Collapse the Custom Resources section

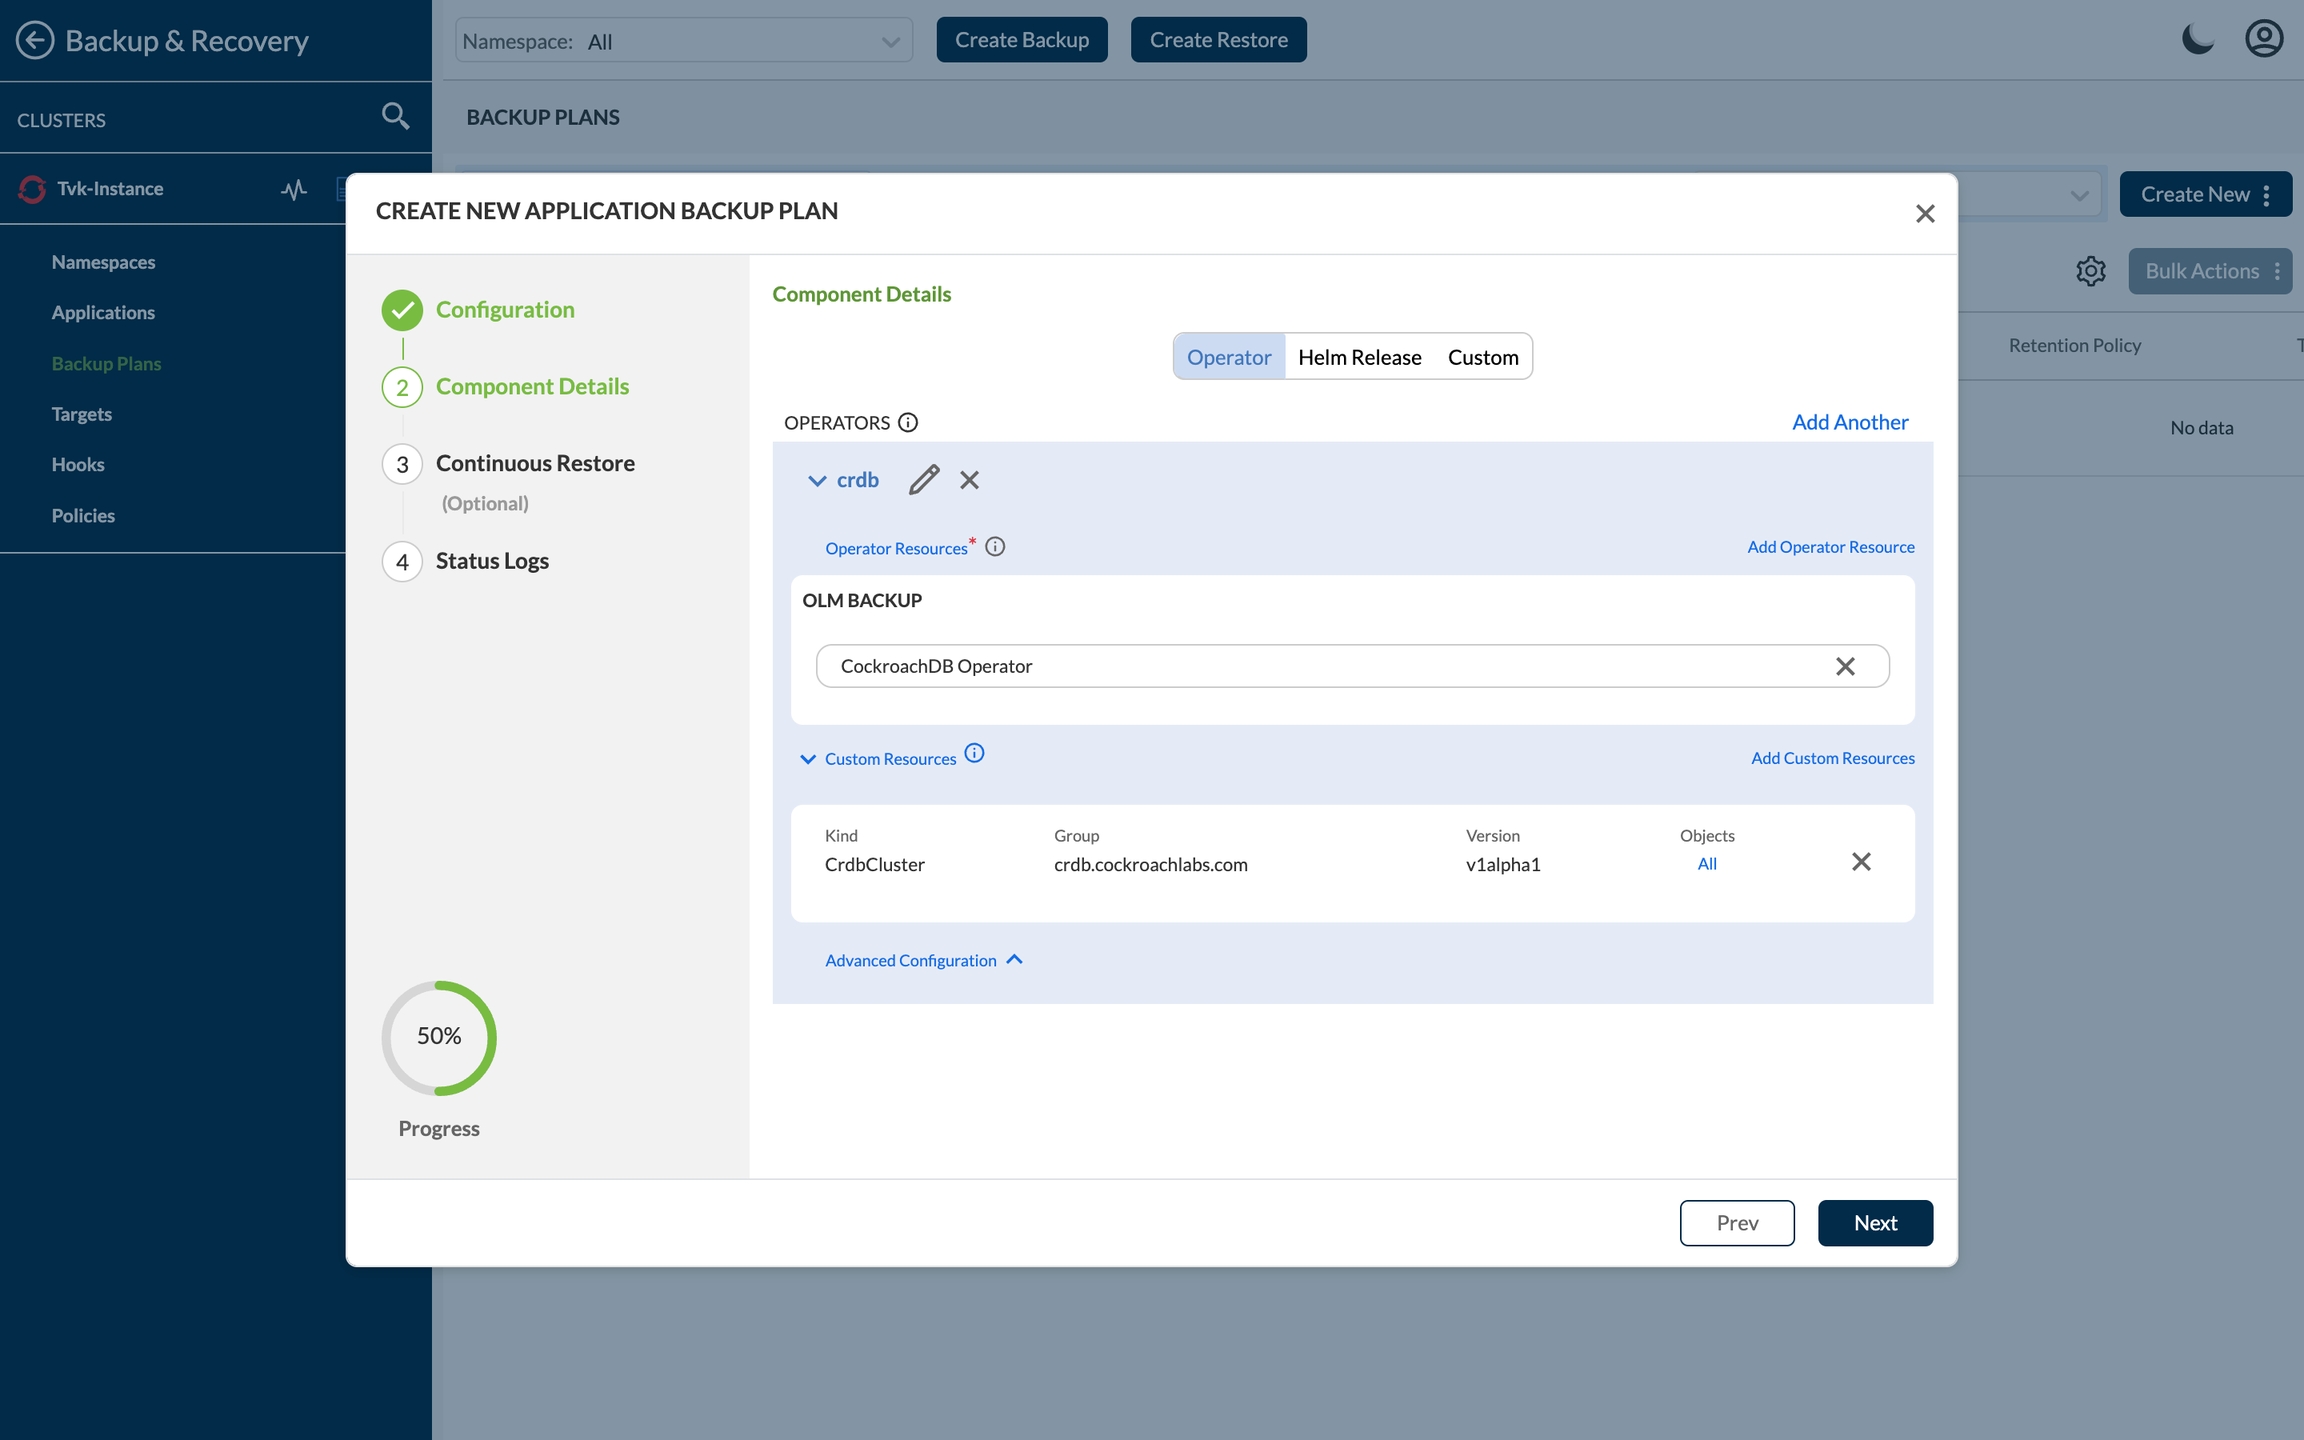point(808,759)
